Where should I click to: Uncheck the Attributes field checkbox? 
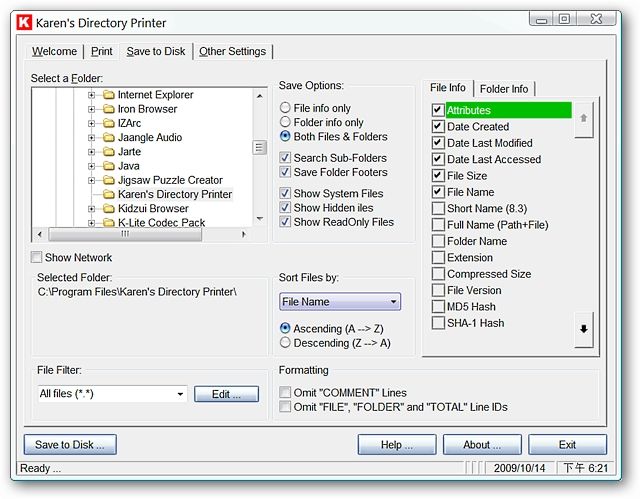(x=438, y=110)
